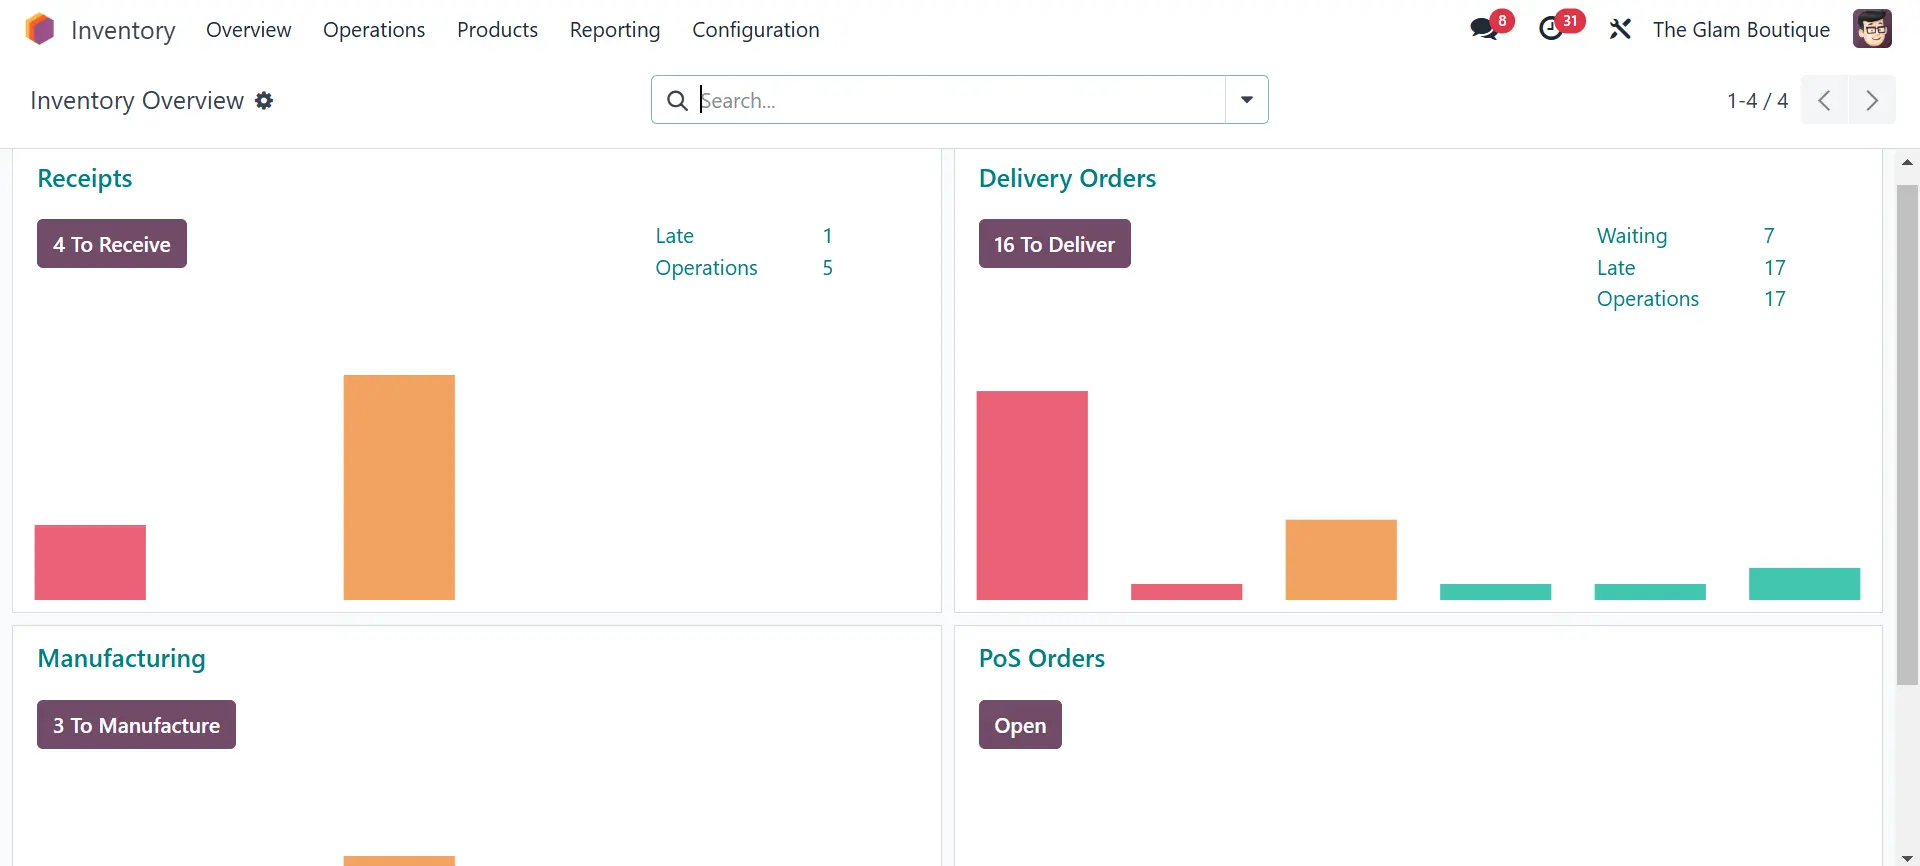1920x866 pixels.
Task: Click the 1-4 / 4 pager counter
Action: (x=1757, y=101)
